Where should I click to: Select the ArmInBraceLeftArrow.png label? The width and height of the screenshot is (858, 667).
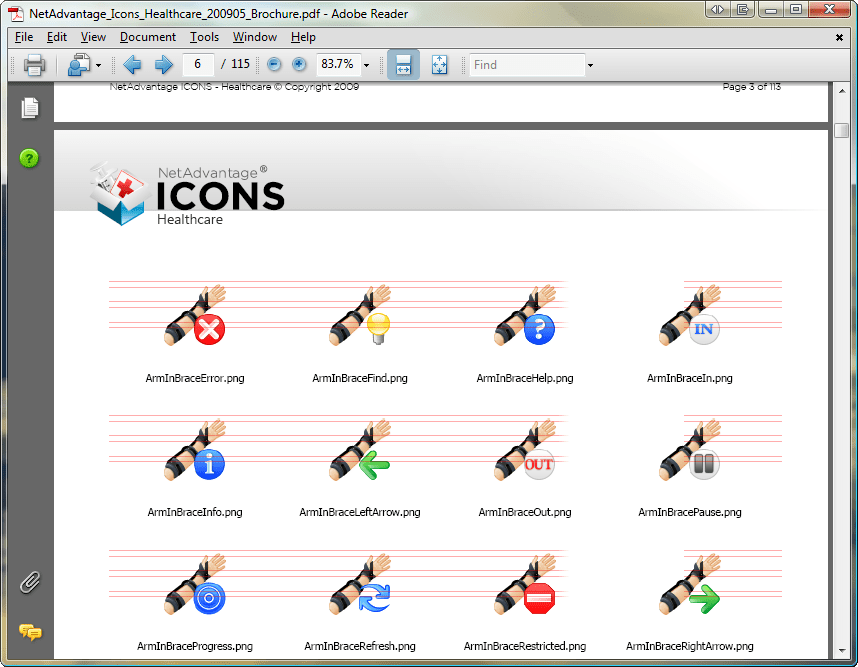[x=360, y=512]
